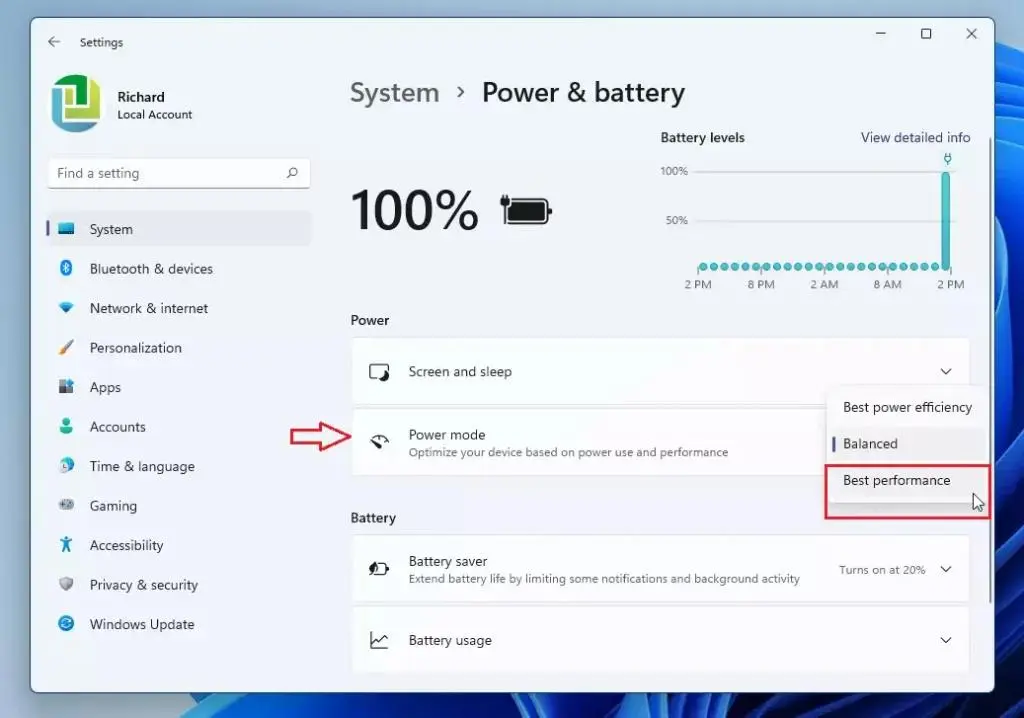Click the View detailed info link
Image resolution: width=1024 pixels, height=718 pixels.
[915, 138]
